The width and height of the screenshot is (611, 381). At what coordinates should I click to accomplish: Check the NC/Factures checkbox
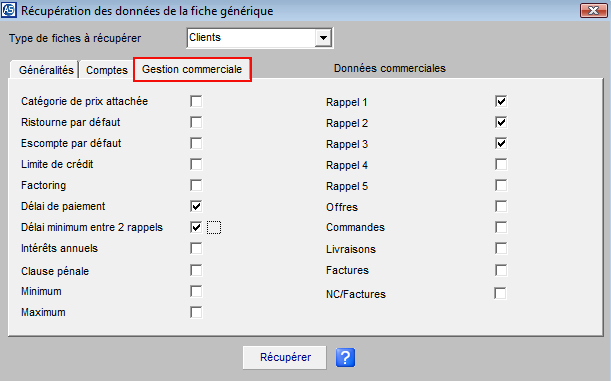[500, 293]
